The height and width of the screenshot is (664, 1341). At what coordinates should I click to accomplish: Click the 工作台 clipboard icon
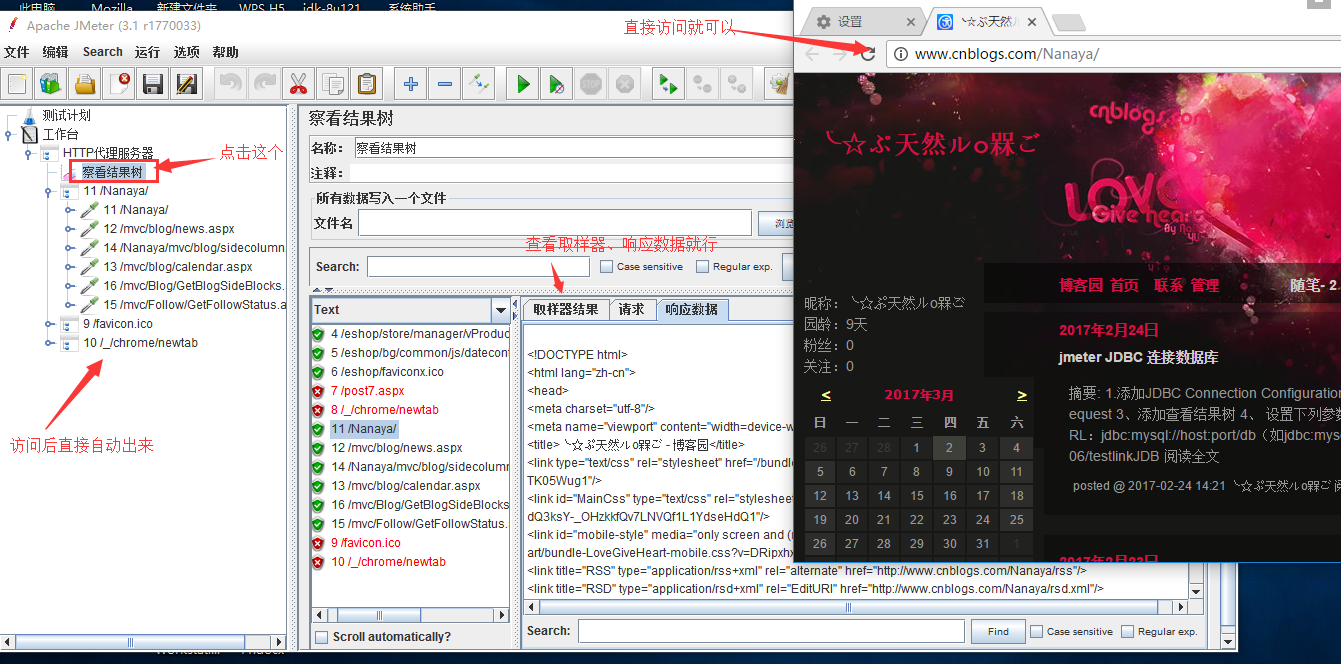[x=29, y=134]
